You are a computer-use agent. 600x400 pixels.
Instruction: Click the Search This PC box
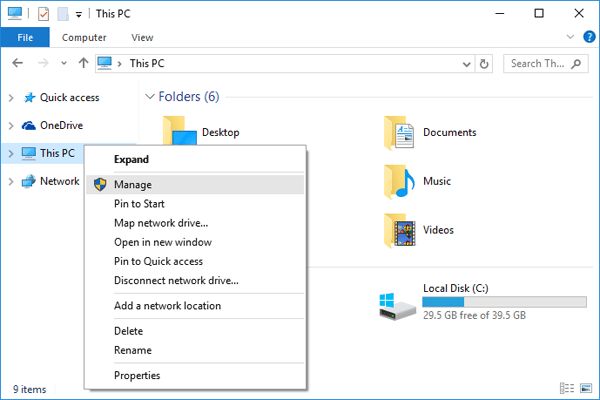point(540,63)
